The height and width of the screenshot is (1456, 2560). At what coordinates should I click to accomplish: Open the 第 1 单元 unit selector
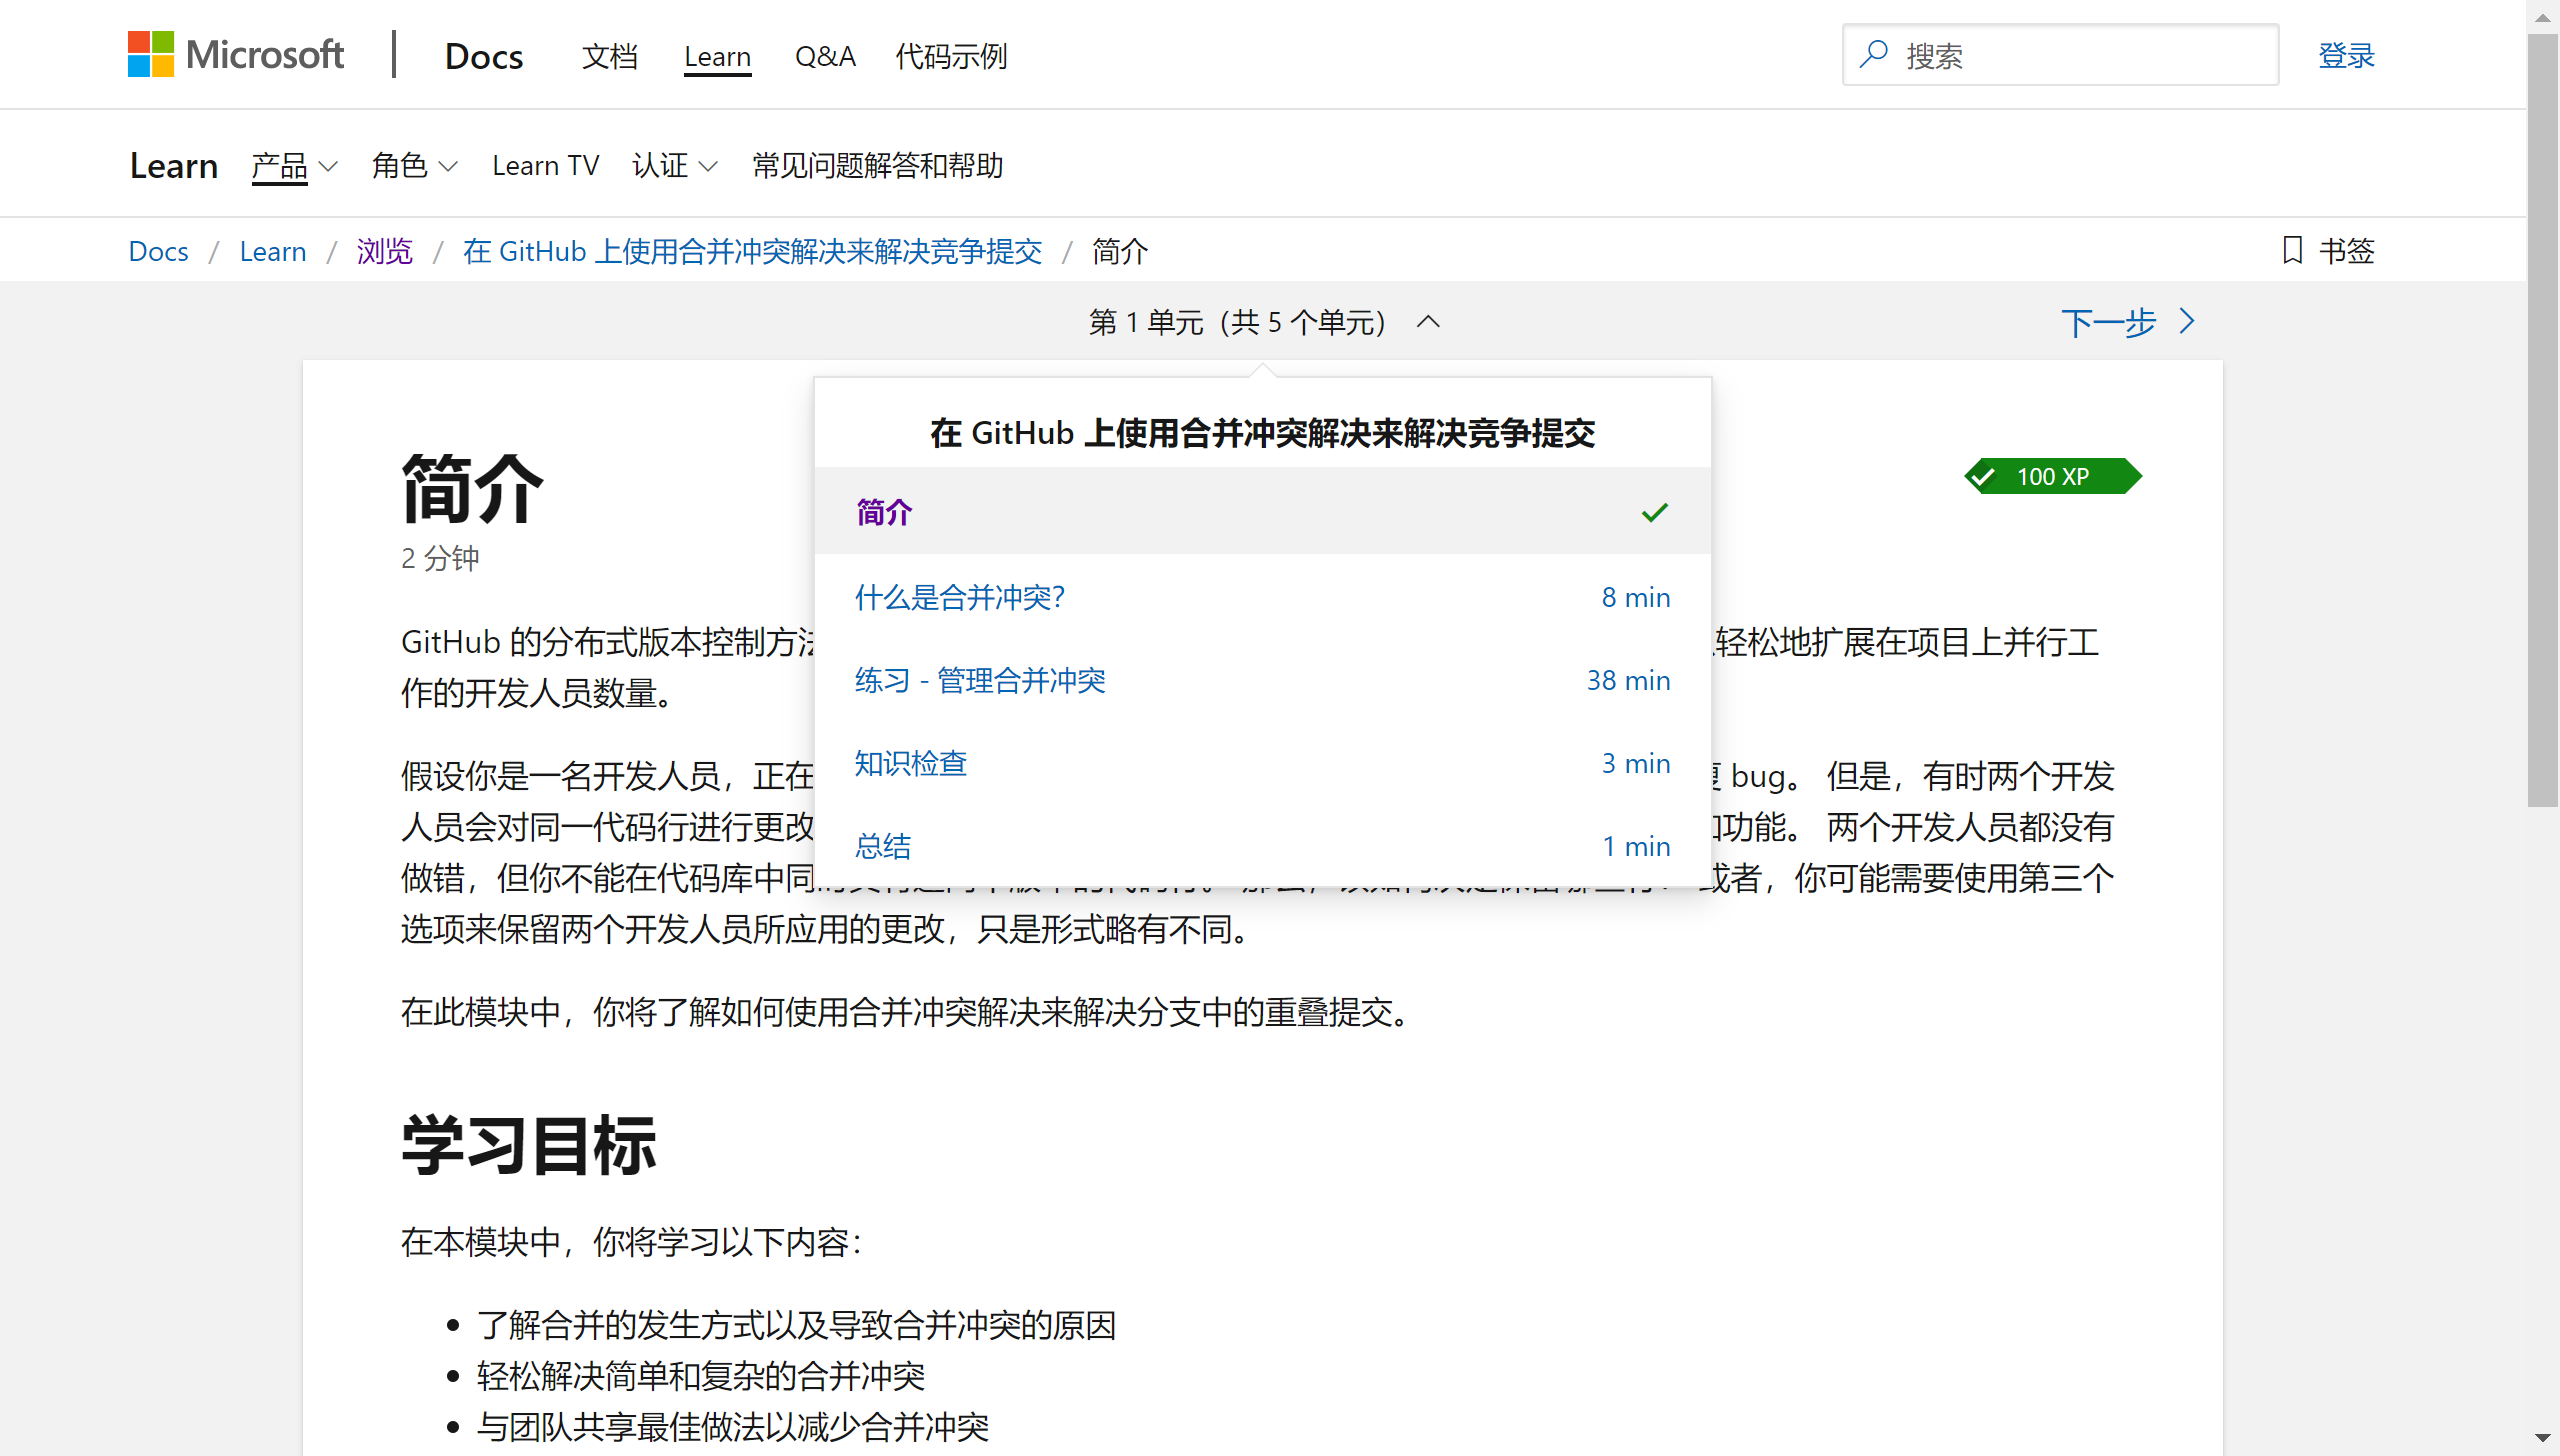coord(1264,322)
